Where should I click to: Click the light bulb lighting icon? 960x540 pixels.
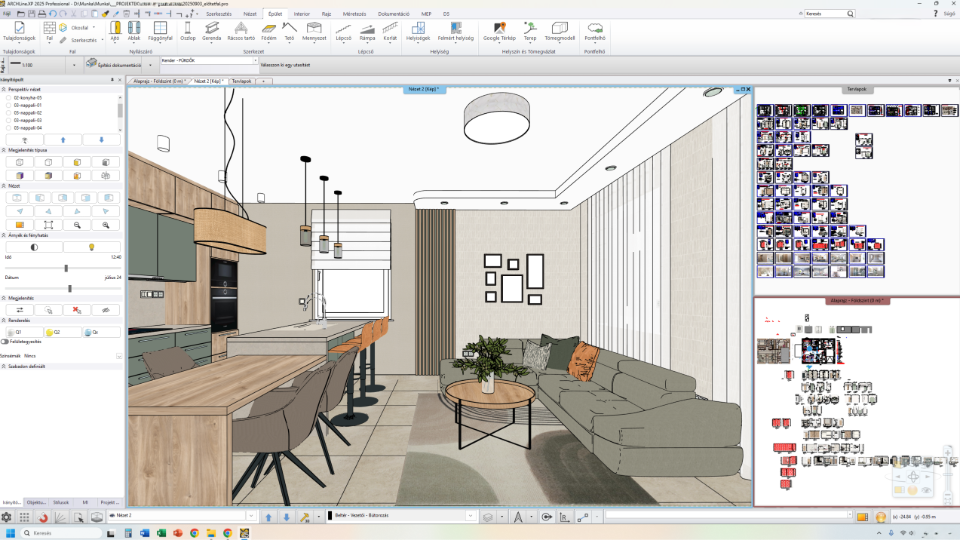(x=92, y=246)
